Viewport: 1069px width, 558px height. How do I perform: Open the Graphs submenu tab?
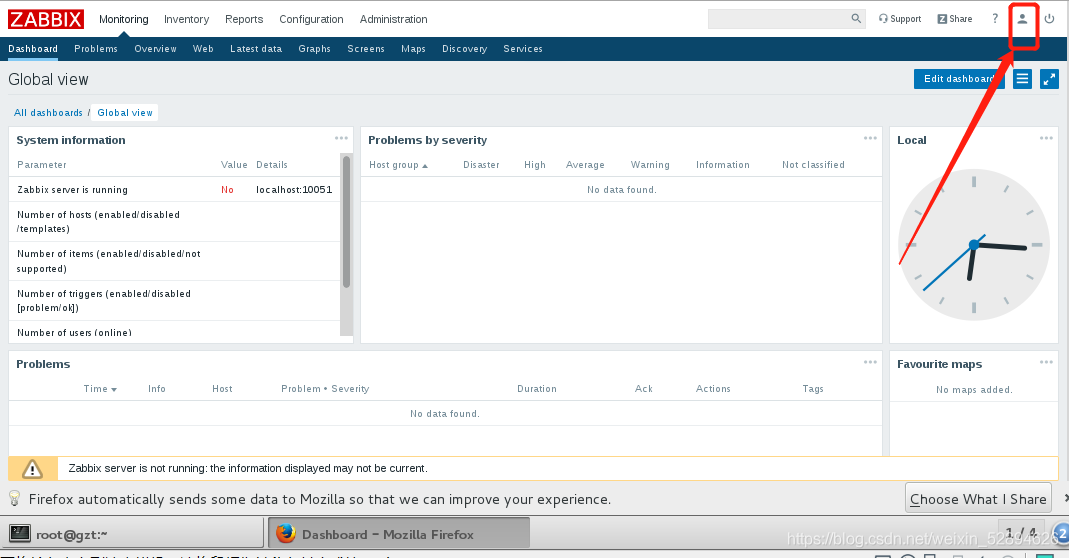point(314,49)
